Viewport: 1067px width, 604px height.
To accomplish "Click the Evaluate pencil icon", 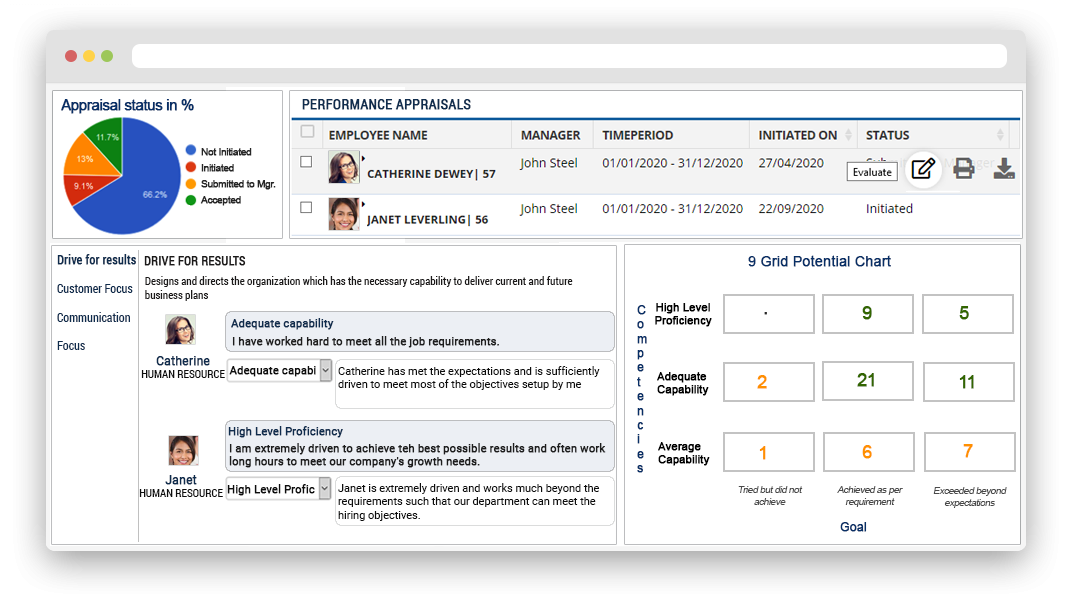I will click(x=923, y=170).
